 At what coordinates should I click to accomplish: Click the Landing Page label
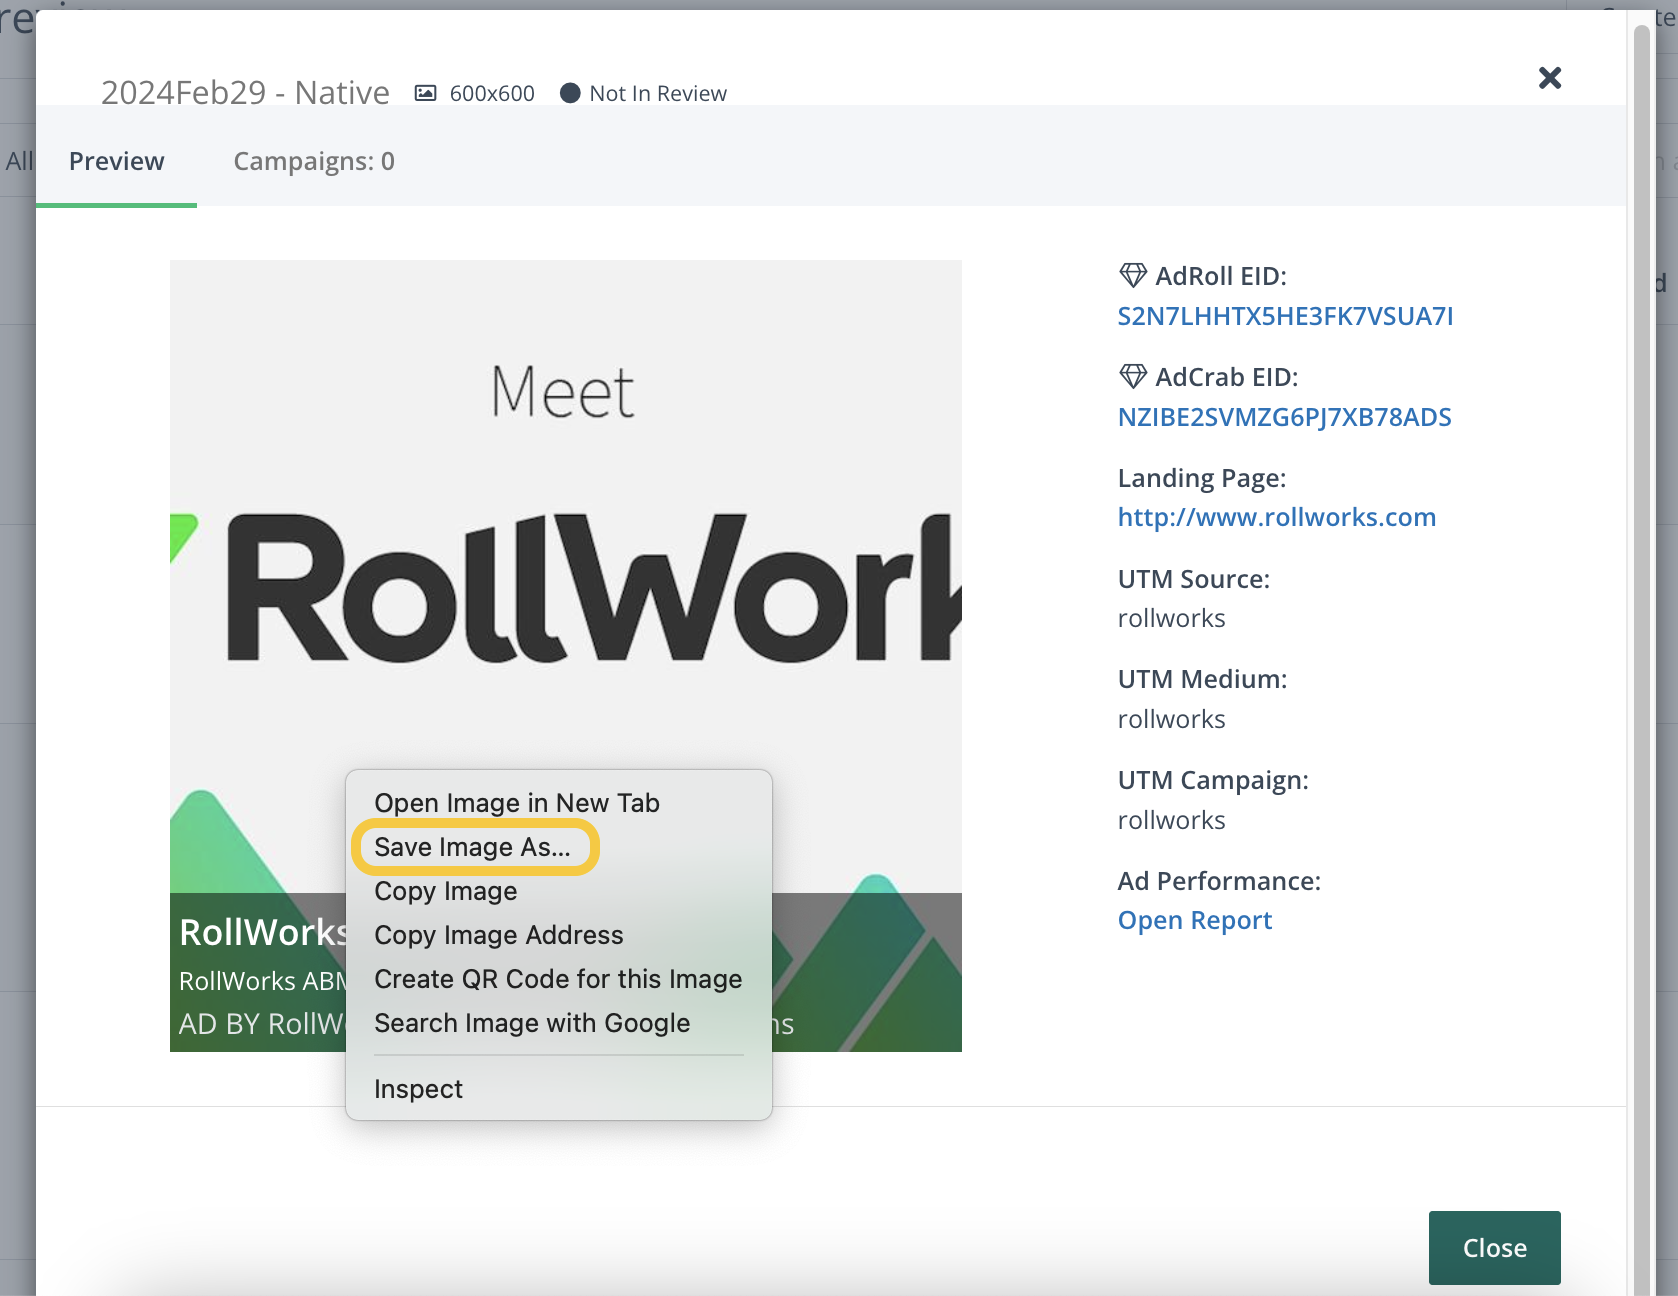pyautogui.click(x=1202, y=478)
